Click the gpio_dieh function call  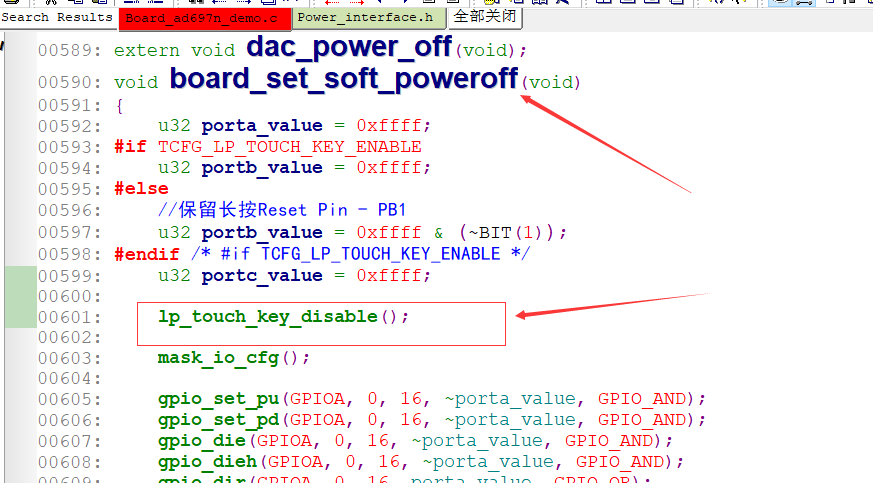[207, 462]
